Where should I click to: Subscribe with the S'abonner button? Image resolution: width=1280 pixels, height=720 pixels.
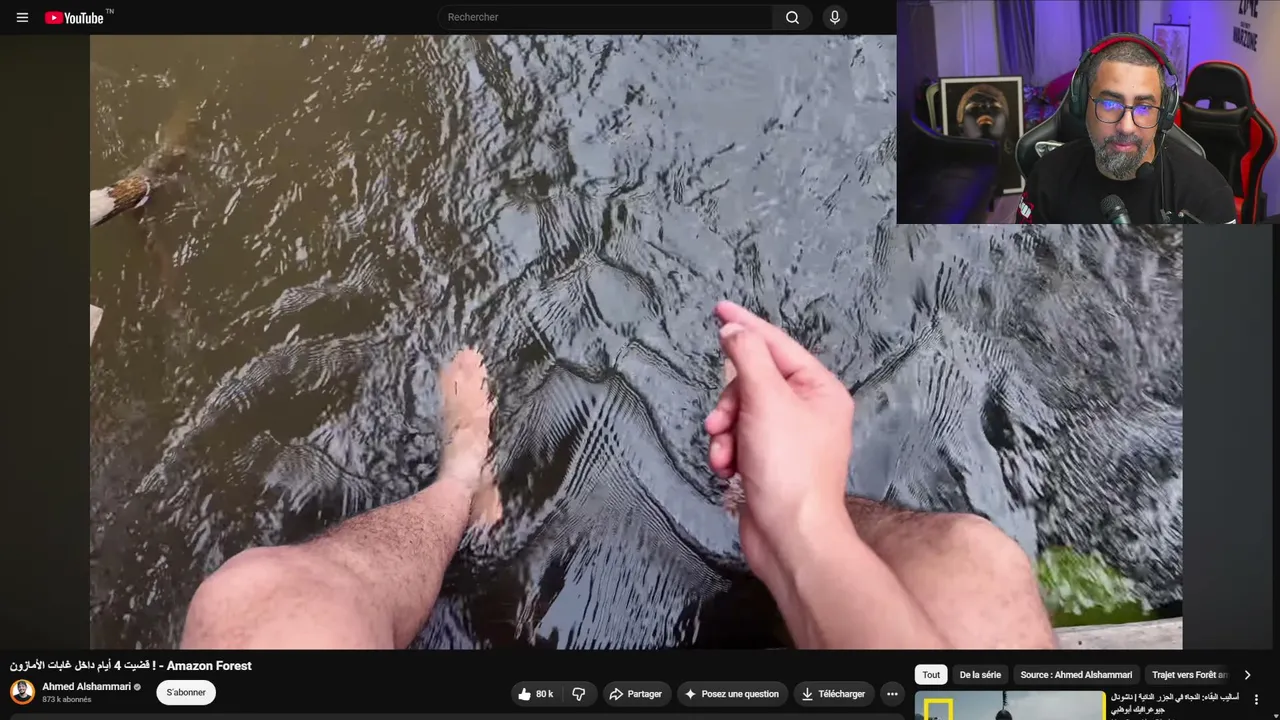tap(186, 692)
